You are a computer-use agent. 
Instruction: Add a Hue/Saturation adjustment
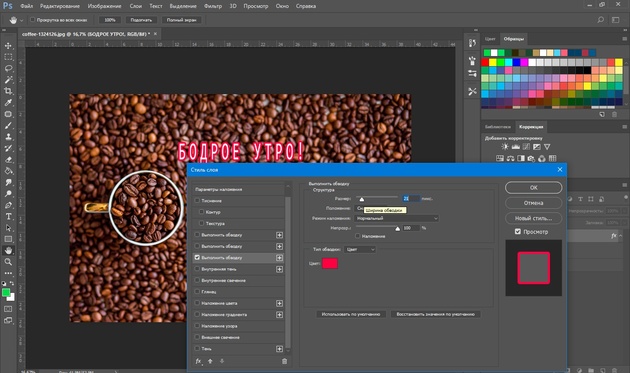(x=499, y=158)
